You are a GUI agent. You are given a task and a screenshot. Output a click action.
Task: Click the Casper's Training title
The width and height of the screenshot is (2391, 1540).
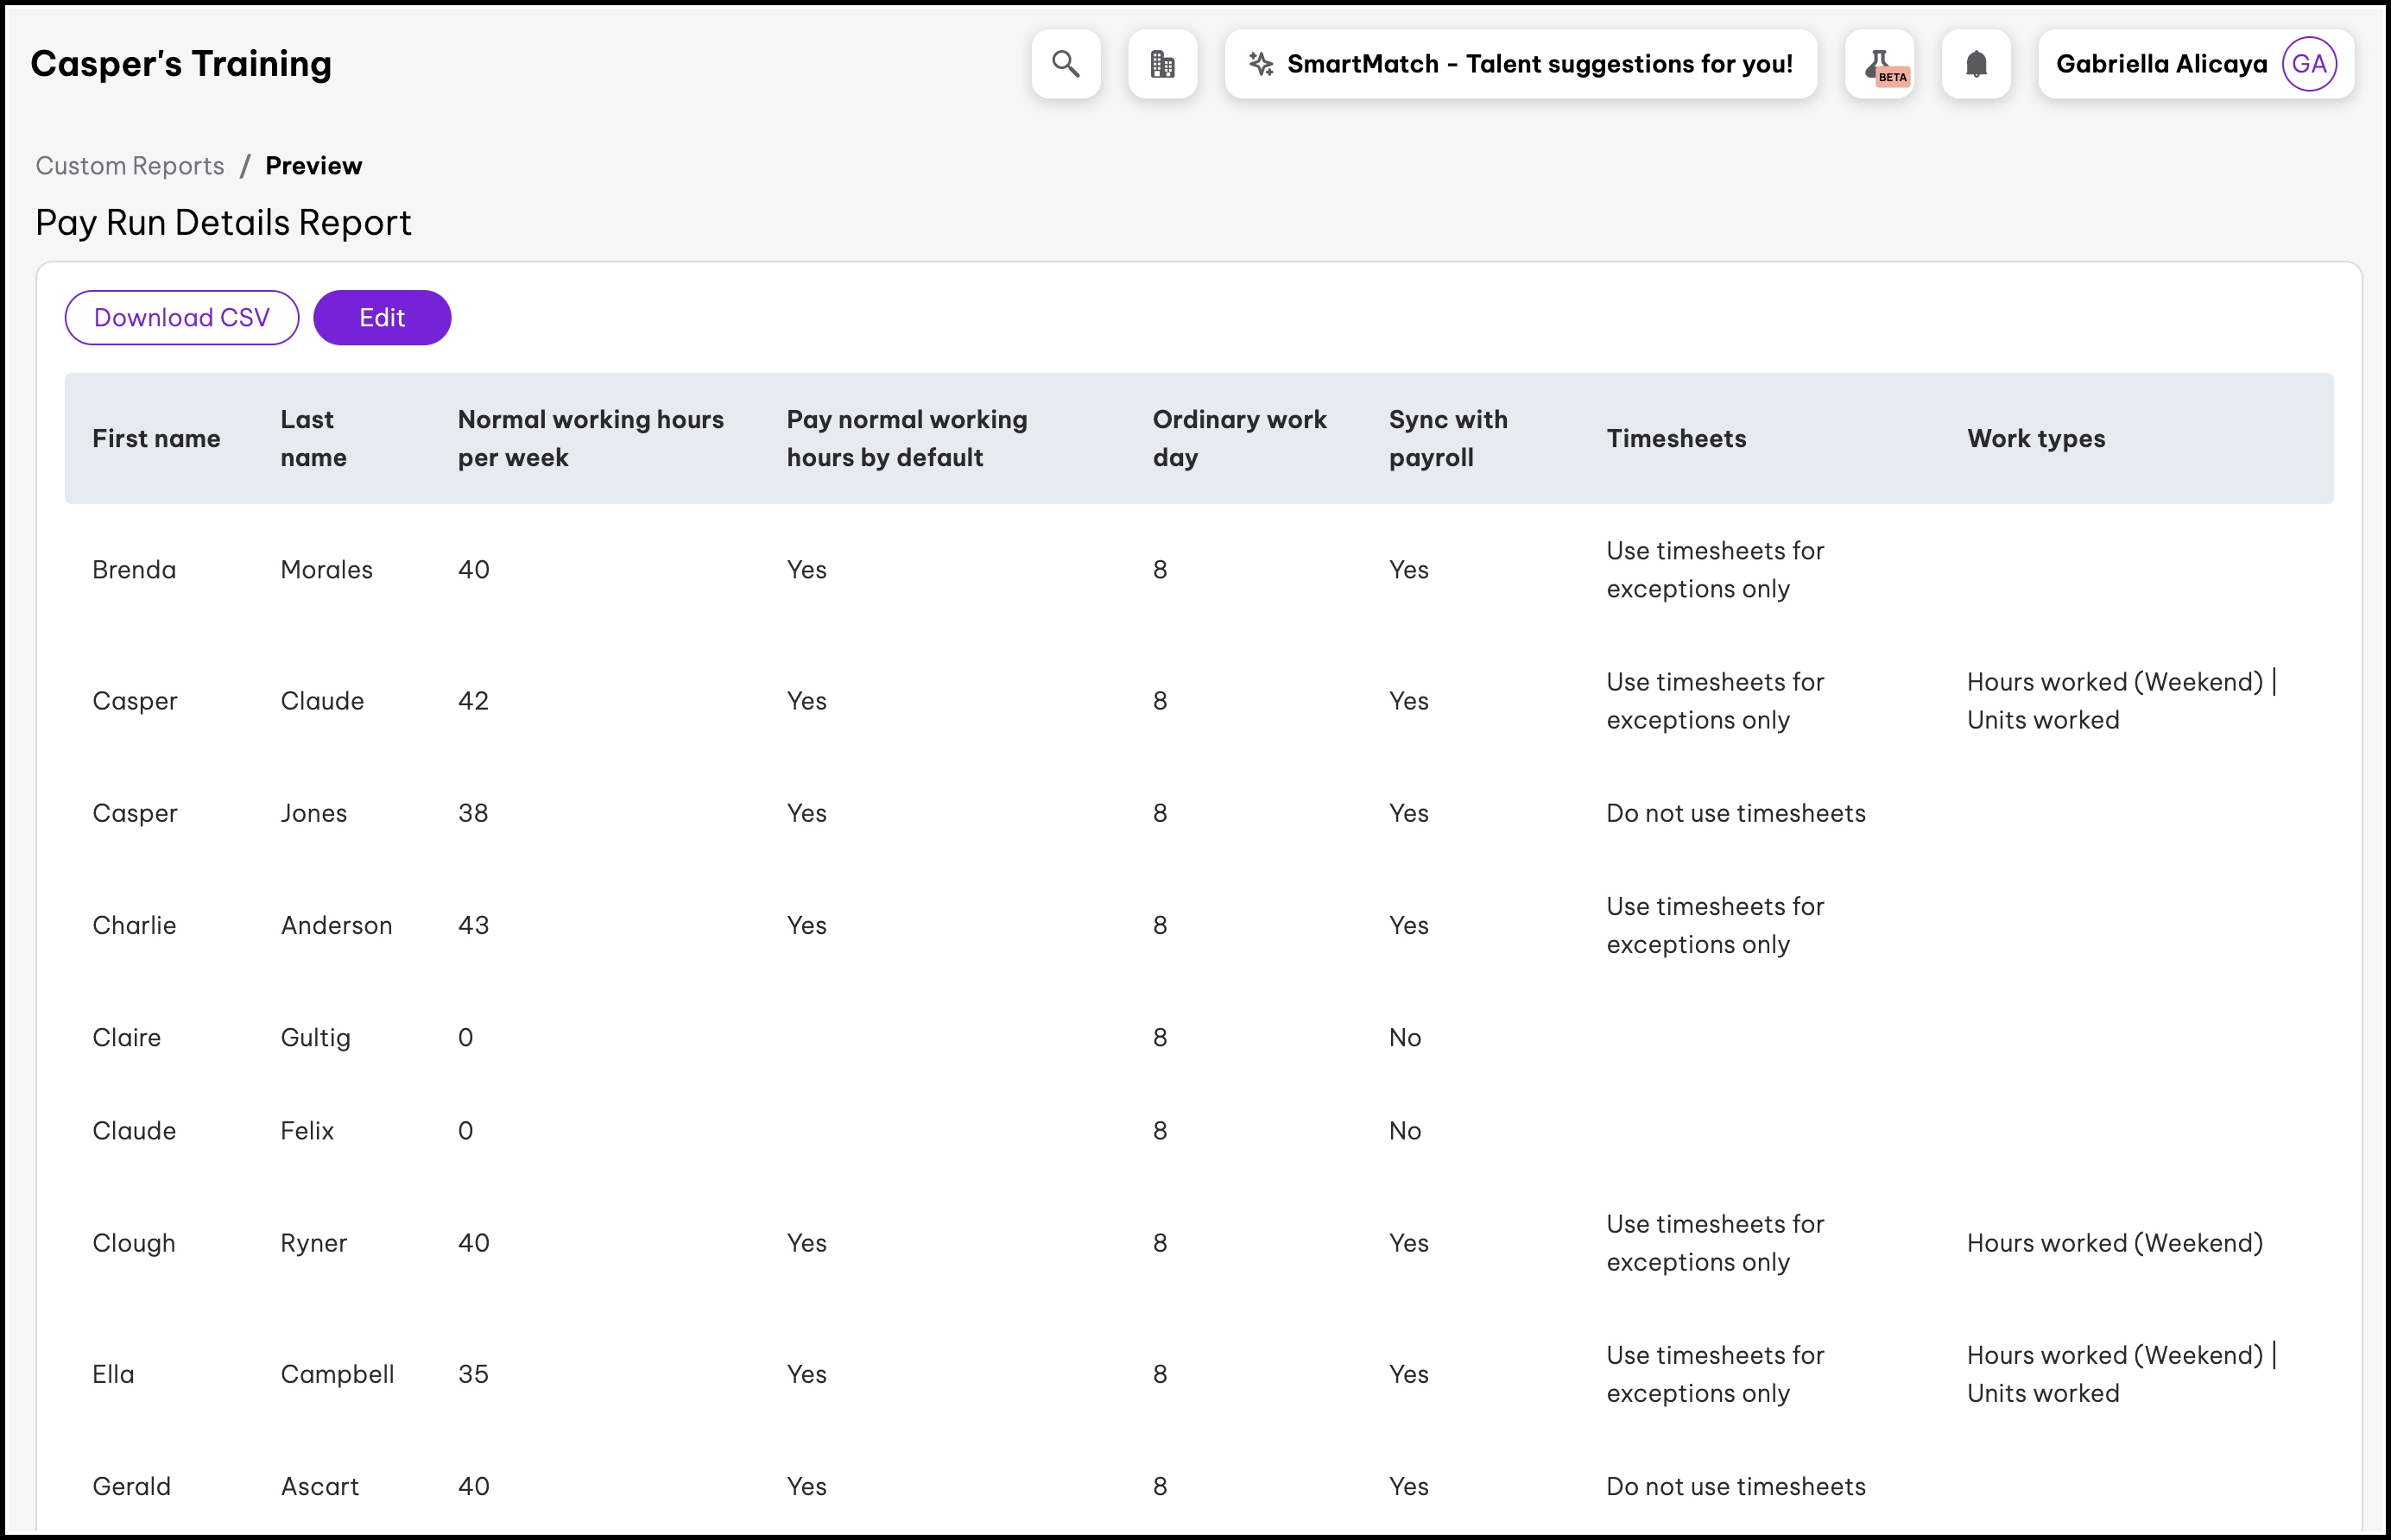pyautogui.click(x=181, y=64)
